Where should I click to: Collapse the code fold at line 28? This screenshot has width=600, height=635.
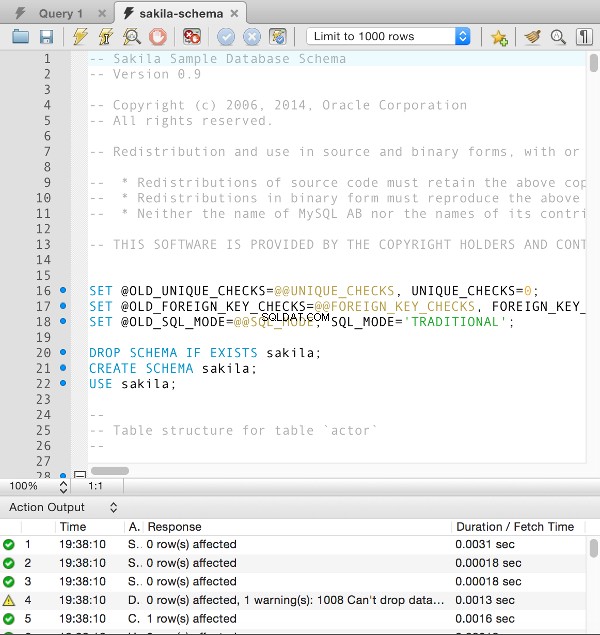pyautogui.click(x=80, y=474)
